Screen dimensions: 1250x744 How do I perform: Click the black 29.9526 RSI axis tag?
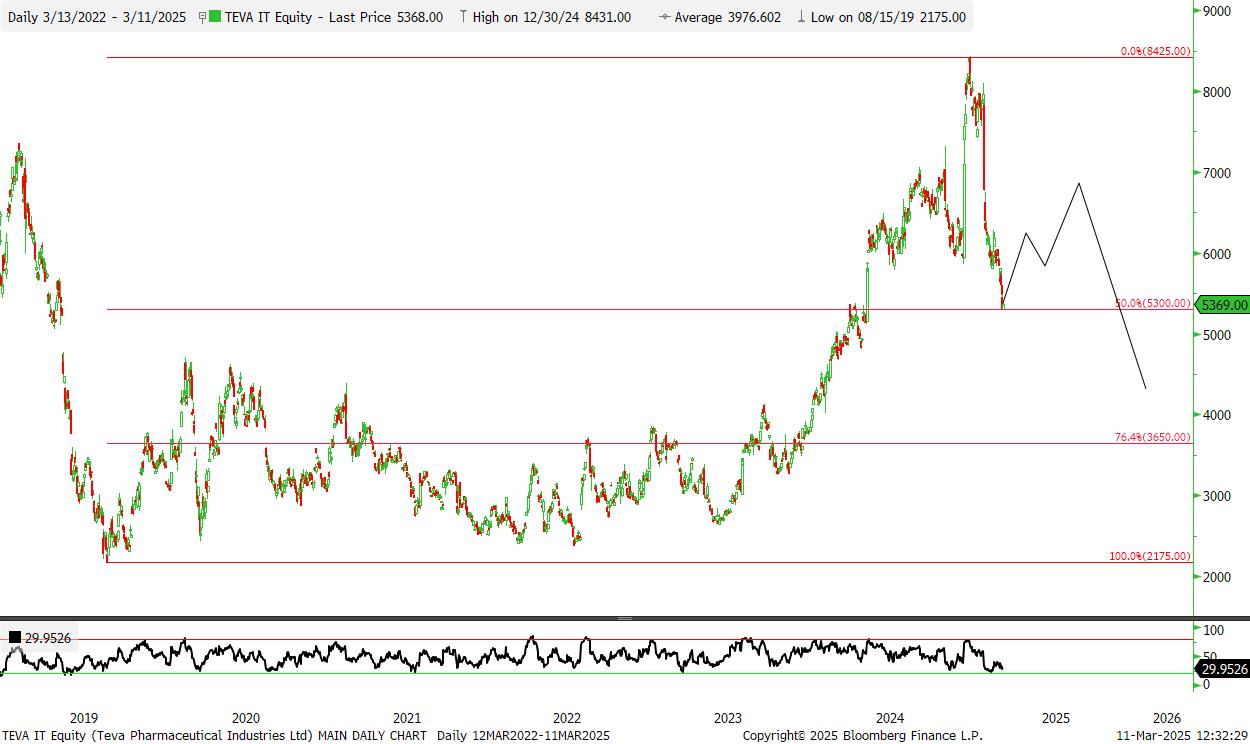point(1223,669)
